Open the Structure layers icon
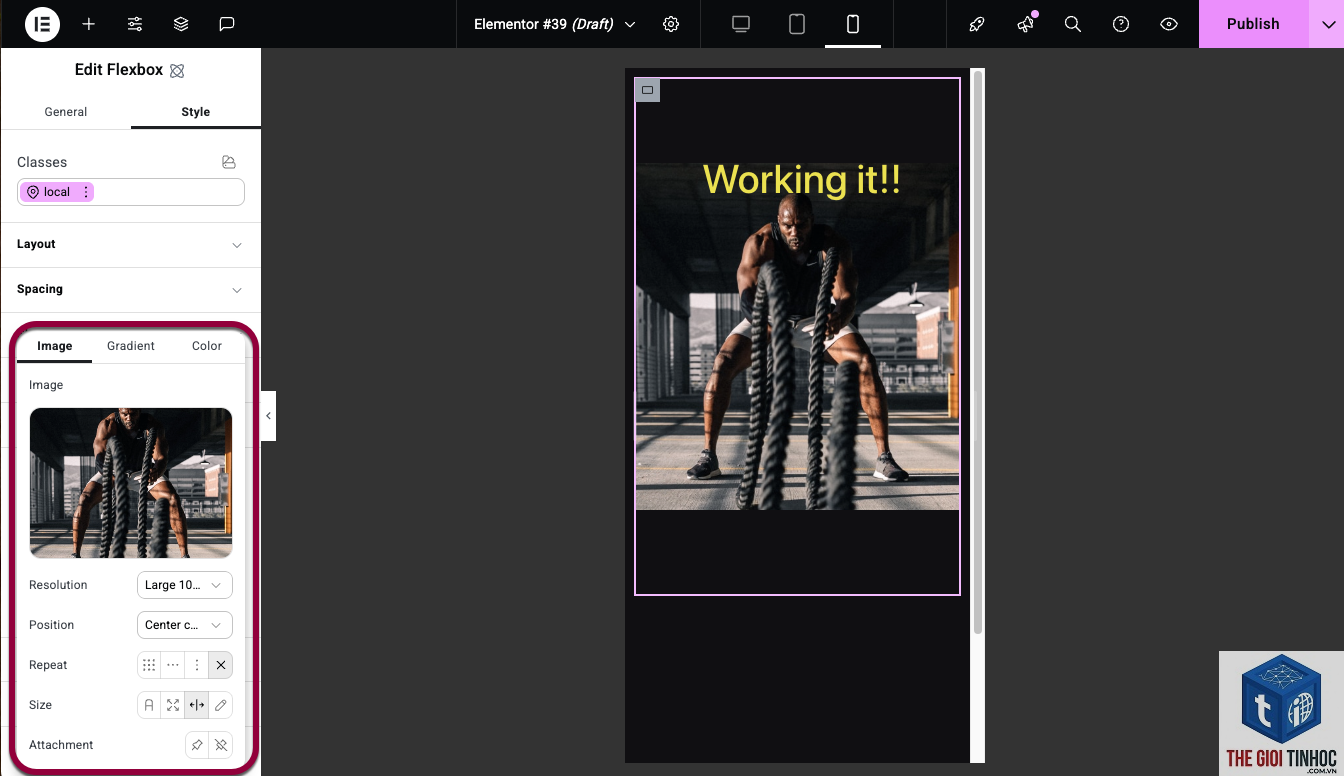The width and height of the screenshot is (1344, 776). [x=181, y=24]
